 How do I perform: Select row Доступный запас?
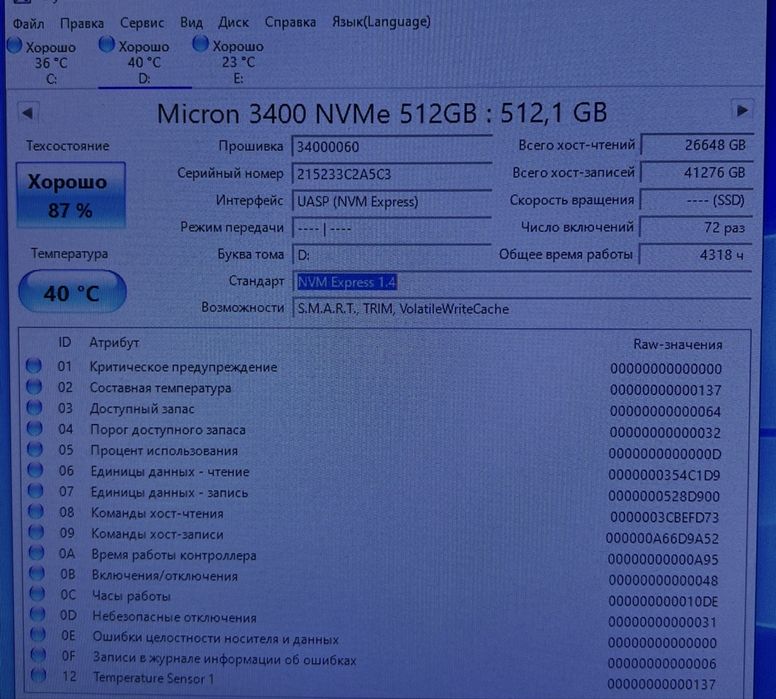[x=374, y=410]
